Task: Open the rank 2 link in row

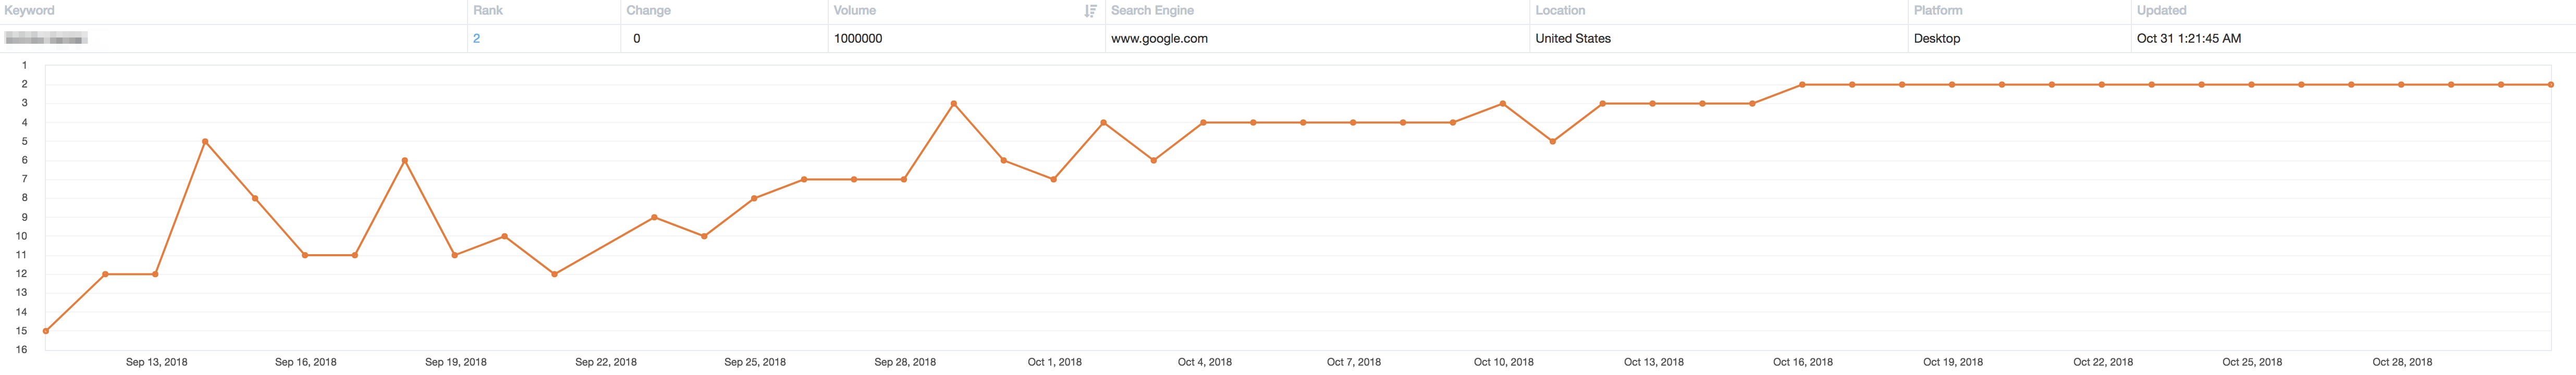Action: click(x=477, y=38)
